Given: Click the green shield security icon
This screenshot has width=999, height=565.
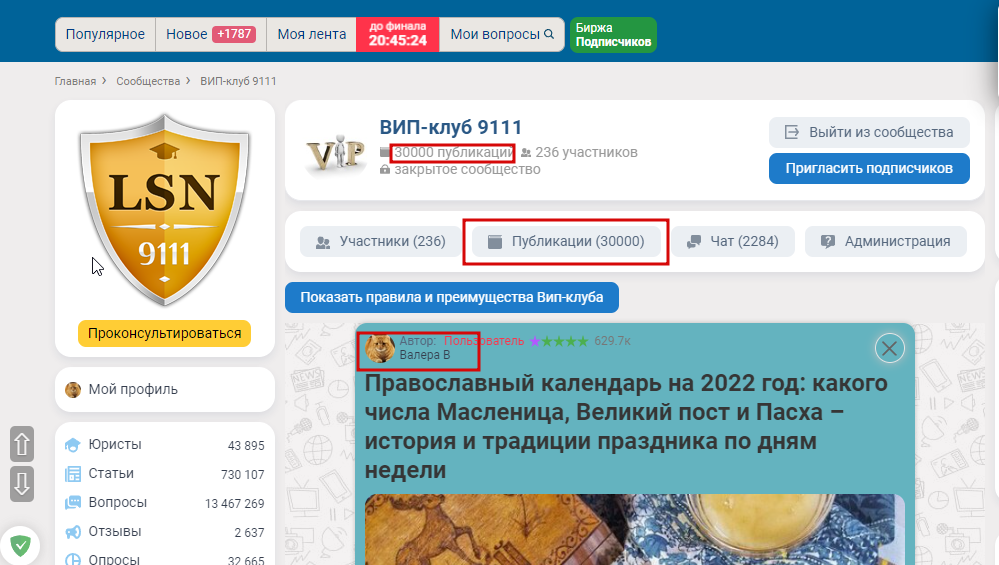Looking at the screenshot, I should tap(20, 545).
